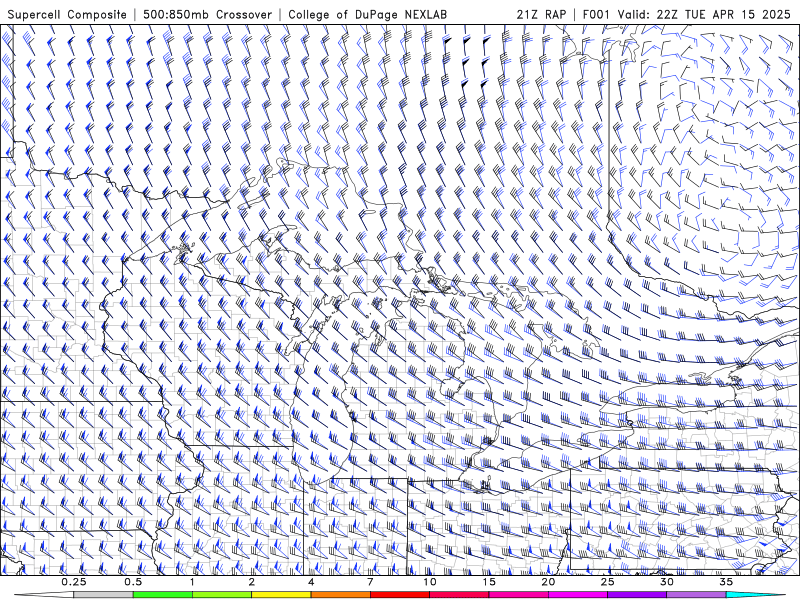Click the gray 0.25–0.5 legend color segment

[103, 595]
